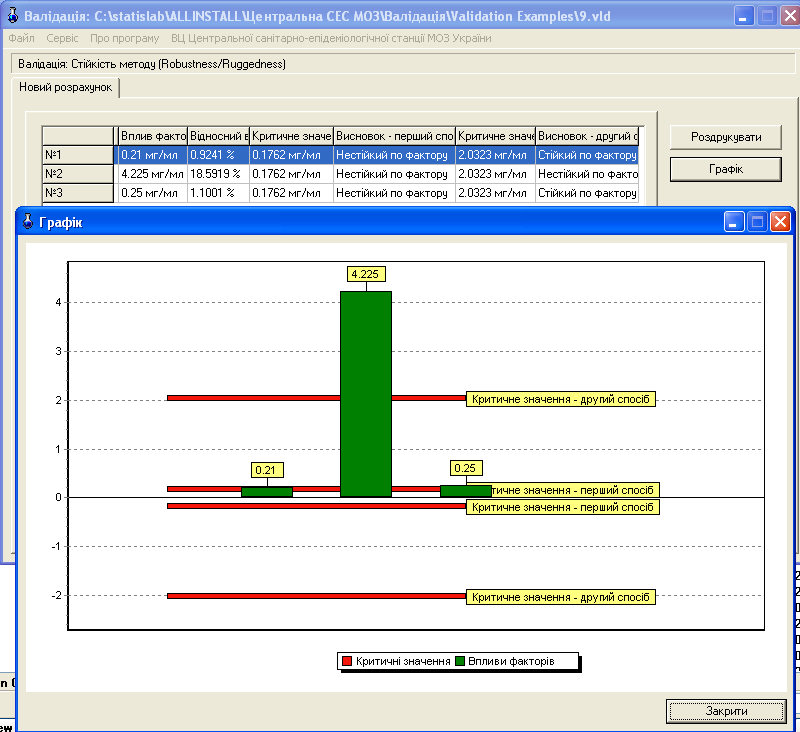This screenshot has width=800, height=732.
Task: Open the Файл menu
Action: tap(21, 38)
